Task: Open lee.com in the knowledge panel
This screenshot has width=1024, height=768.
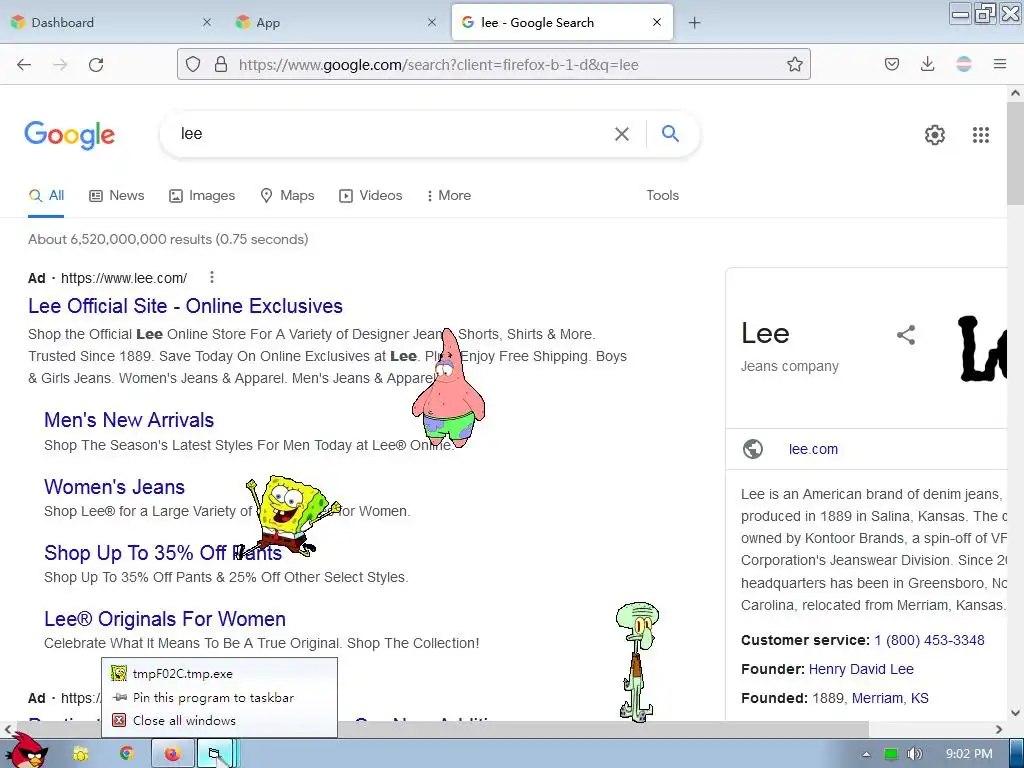Action: pos(813,449)
